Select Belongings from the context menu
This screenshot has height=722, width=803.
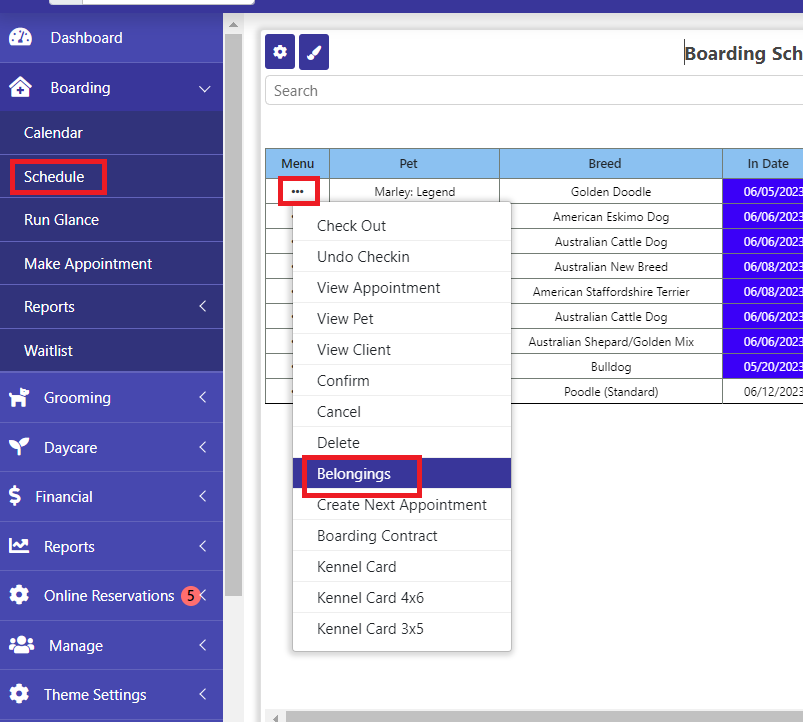(354, 474)
